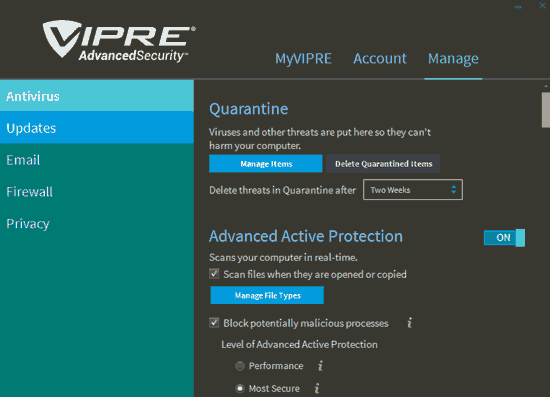This screenshot has height=397, width=550.
Task: Show info icon next to Performance
Action: point(320,366)
